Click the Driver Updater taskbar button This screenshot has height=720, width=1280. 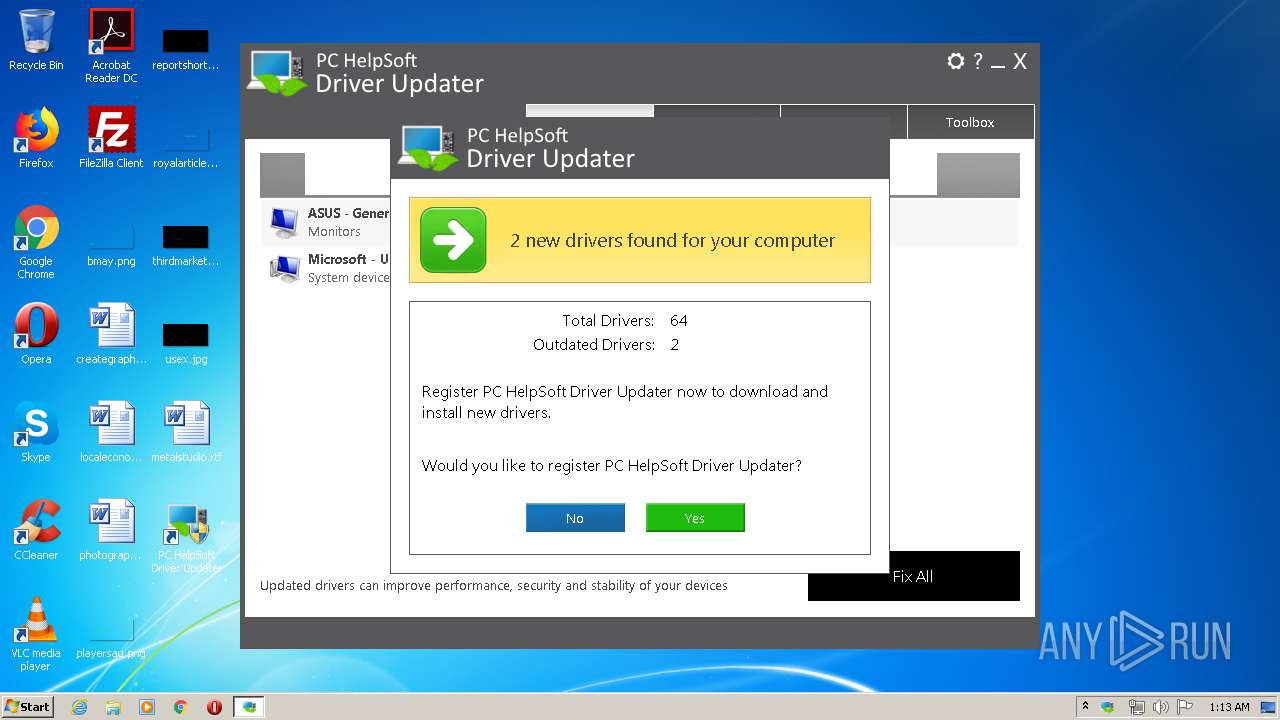pyautogui.click(x=249, y=707)
